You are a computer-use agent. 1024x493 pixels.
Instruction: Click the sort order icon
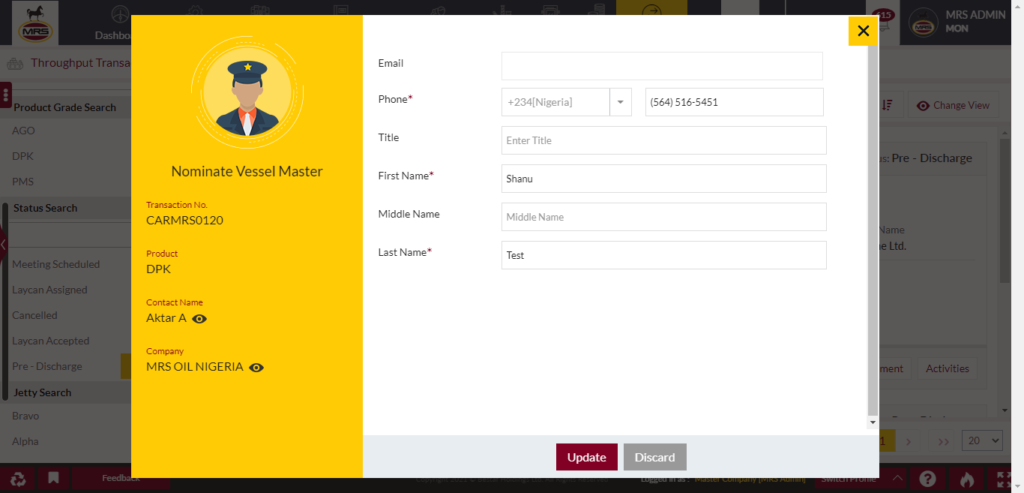coord(887,105)
